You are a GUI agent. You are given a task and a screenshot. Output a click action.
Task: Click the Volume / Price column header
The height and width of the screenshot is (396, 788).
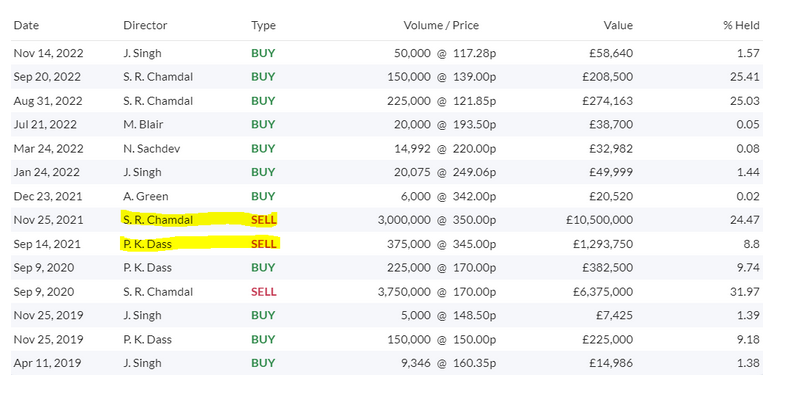pyautogui.click(x=441, y=26)
